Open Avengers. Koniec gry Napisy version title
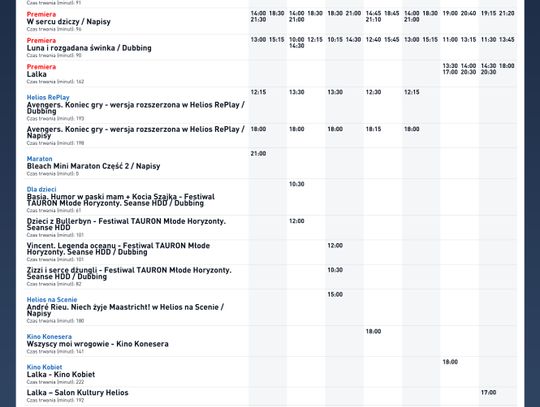540x407 pixels. pos(135,132)
